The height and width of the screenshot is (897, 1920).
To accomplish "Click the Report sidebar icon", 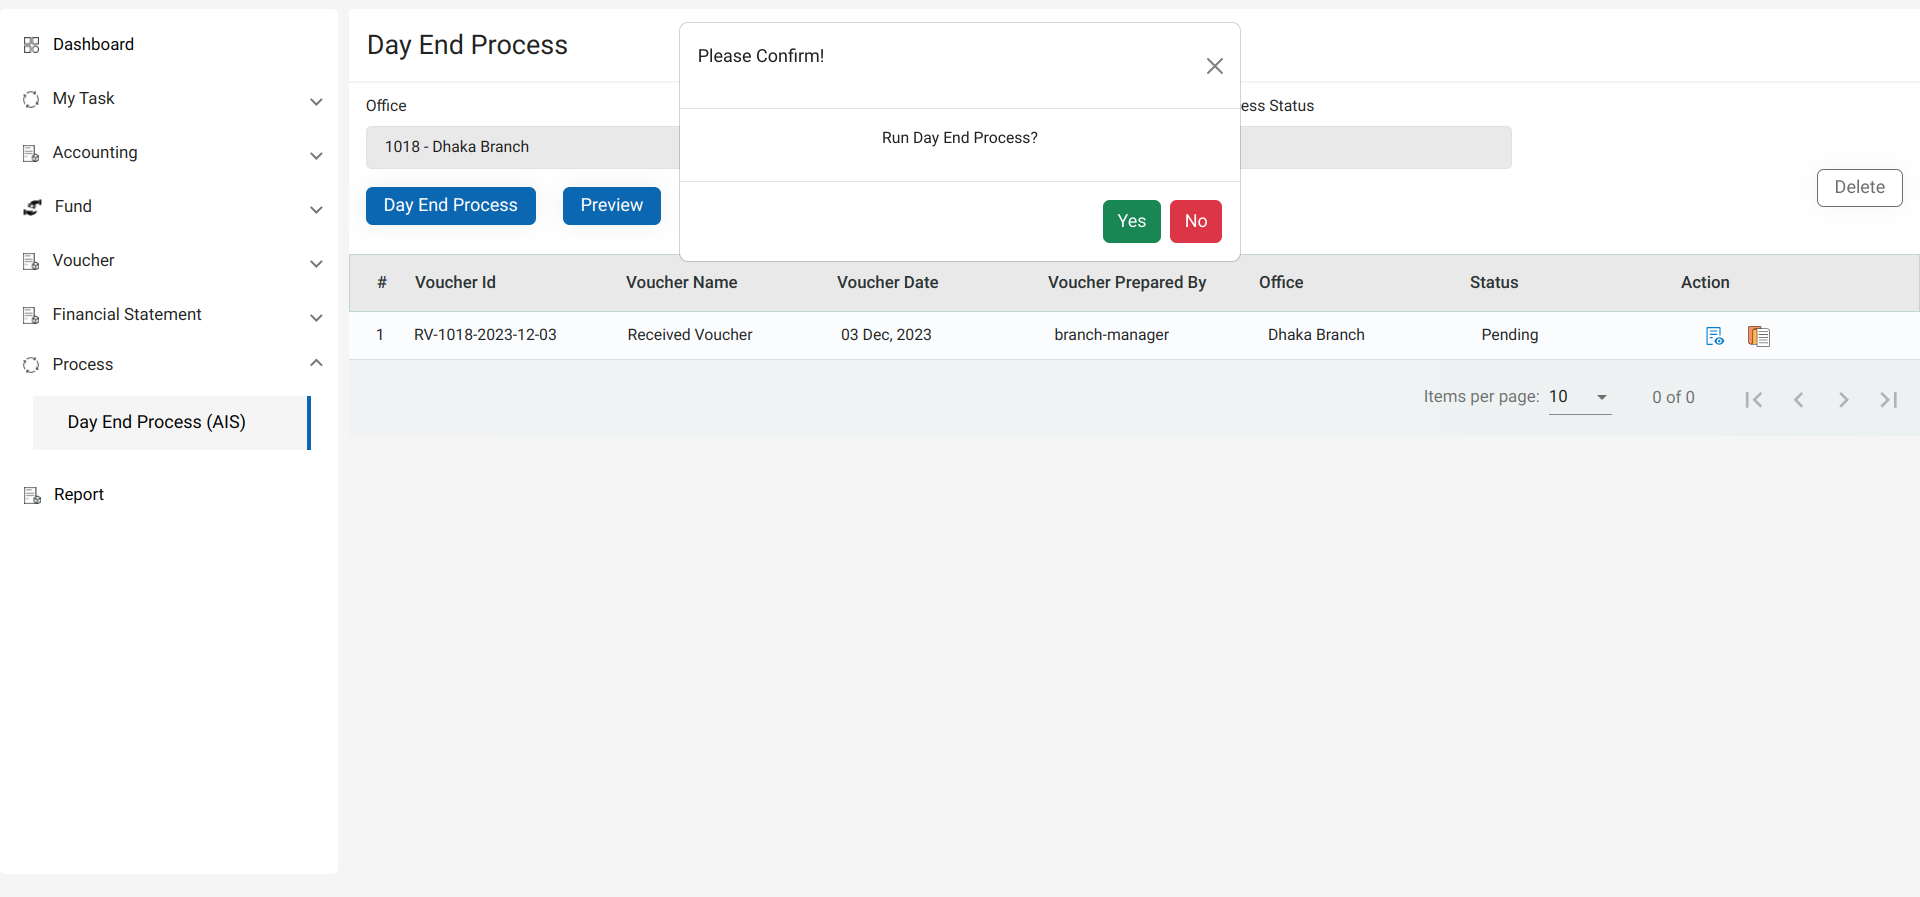I will coord(32,495).
